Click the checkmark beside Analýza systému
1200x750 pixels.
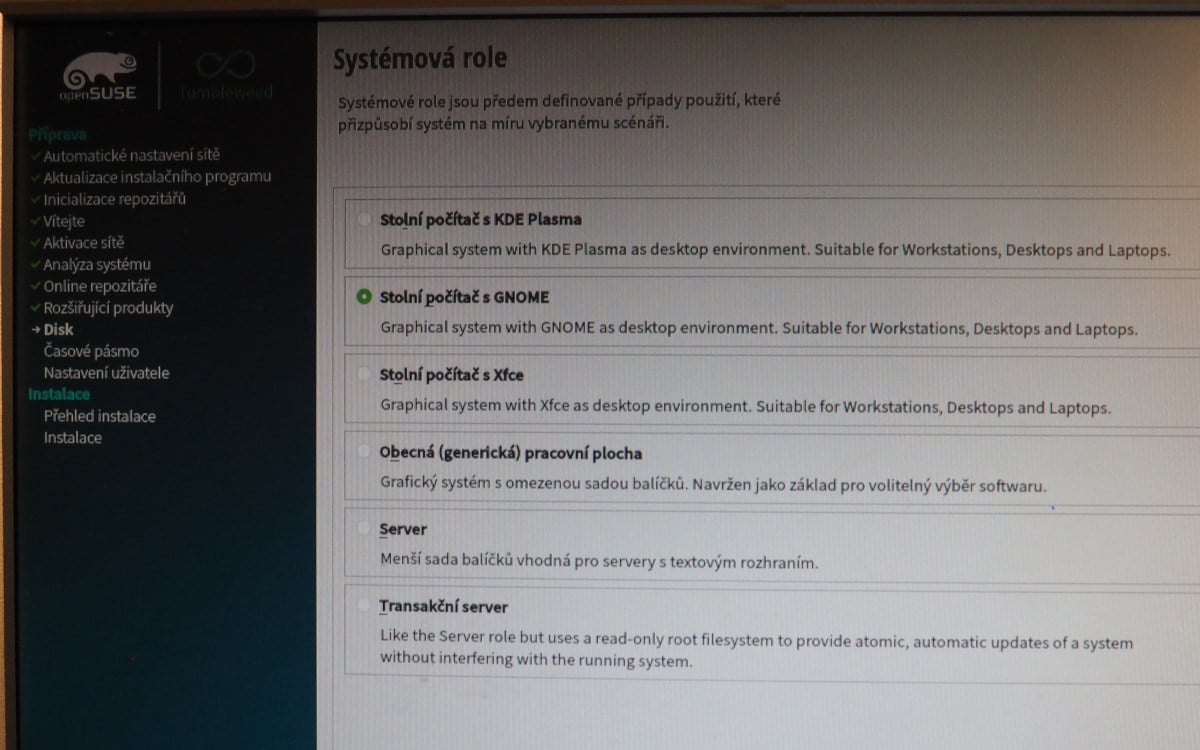34,264
